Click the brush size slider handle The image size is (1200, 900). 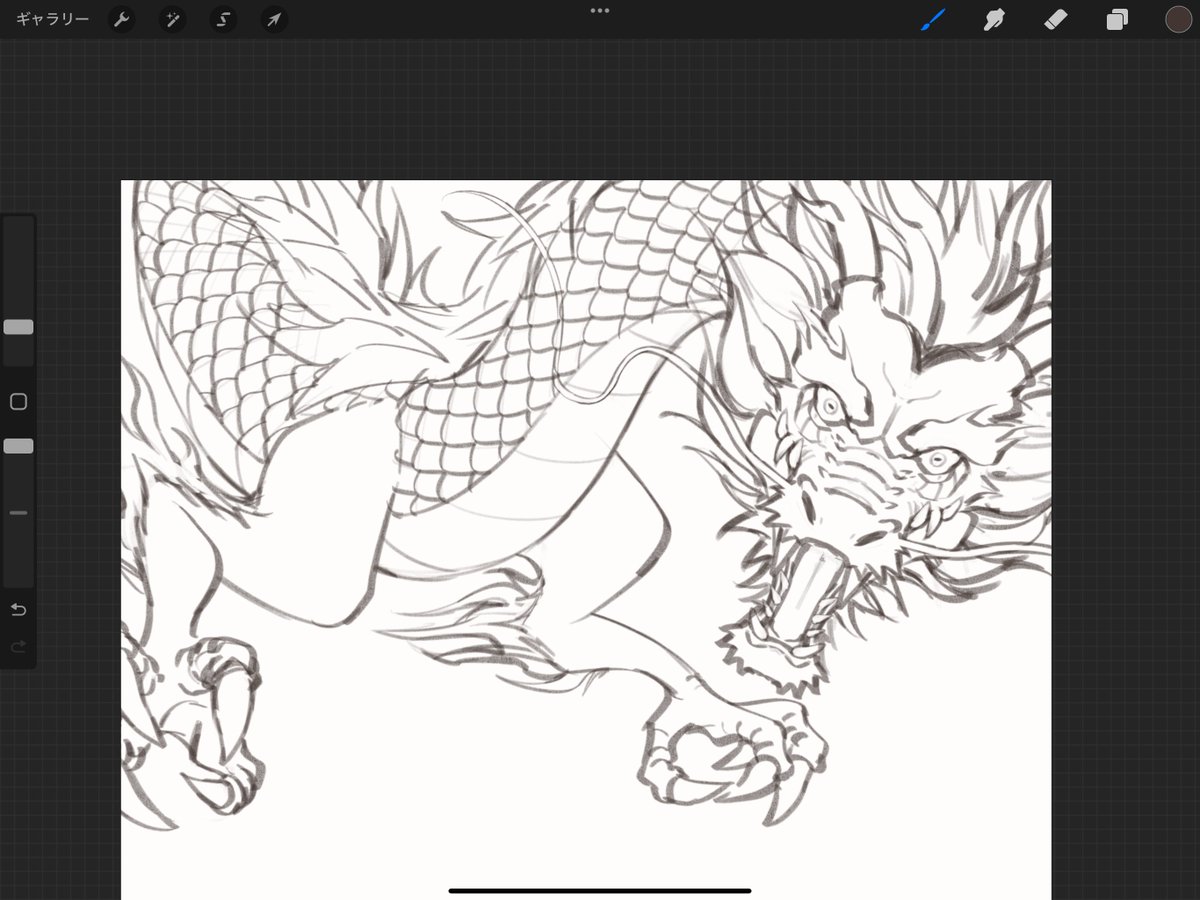click(x=18, y=327)
